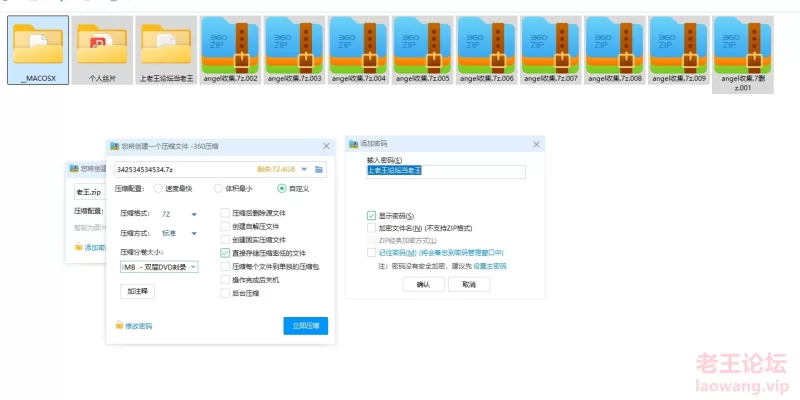The image size is (800, 400).
Task: Click the 输入密码 text field
Action: point(446,171)
